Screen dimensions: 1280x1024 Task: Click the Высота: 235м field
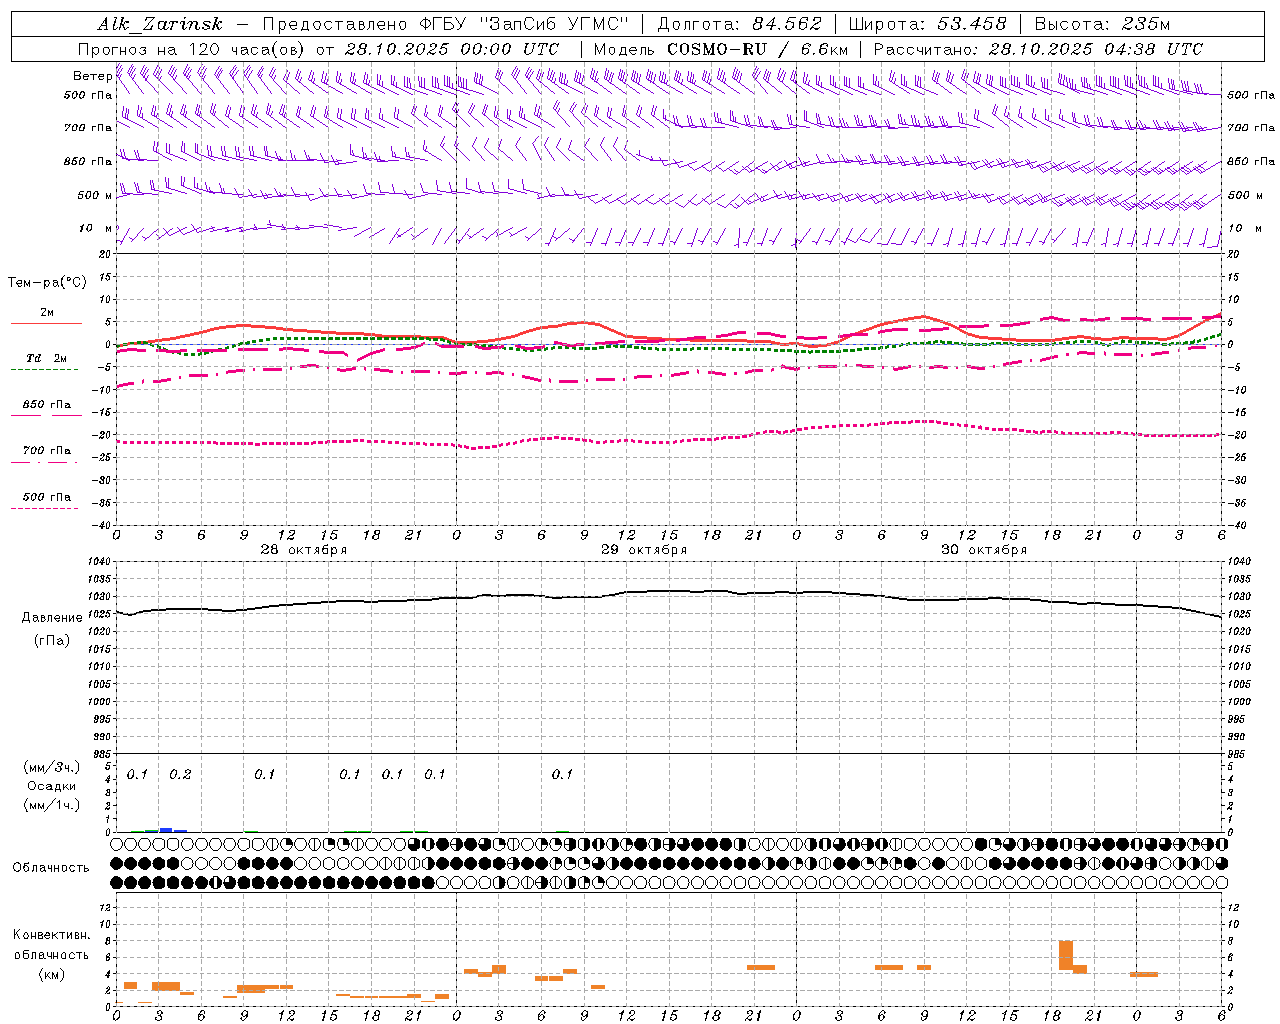1102,24
